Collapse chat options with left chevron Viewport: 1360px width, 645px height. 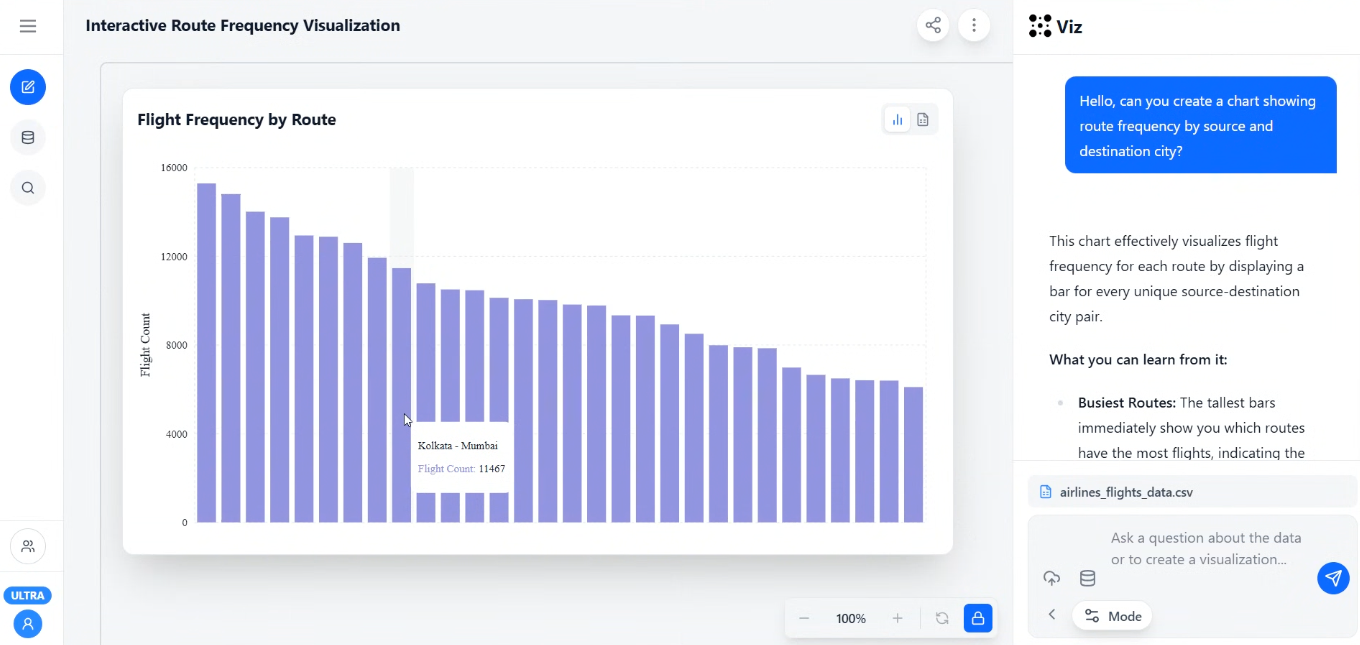[1052, 615]
